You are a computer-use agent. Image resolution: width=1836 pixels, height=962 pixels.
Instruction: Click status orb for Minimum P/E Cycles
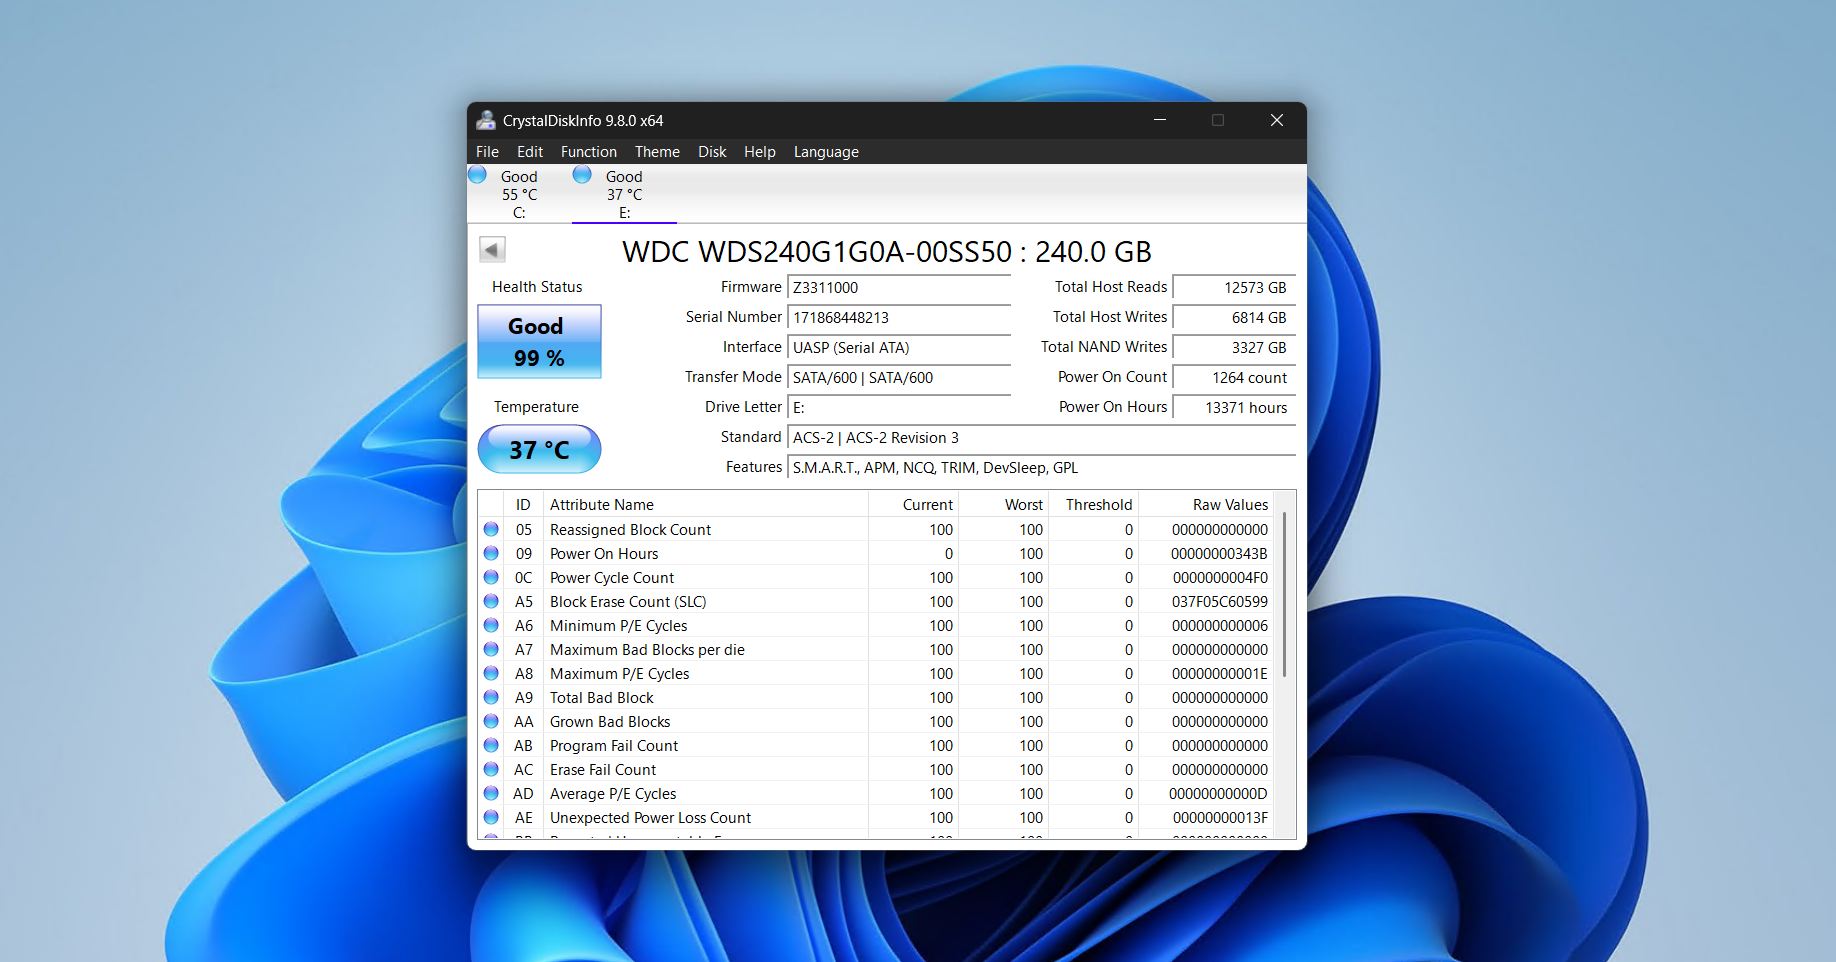[x=491, y=625]
